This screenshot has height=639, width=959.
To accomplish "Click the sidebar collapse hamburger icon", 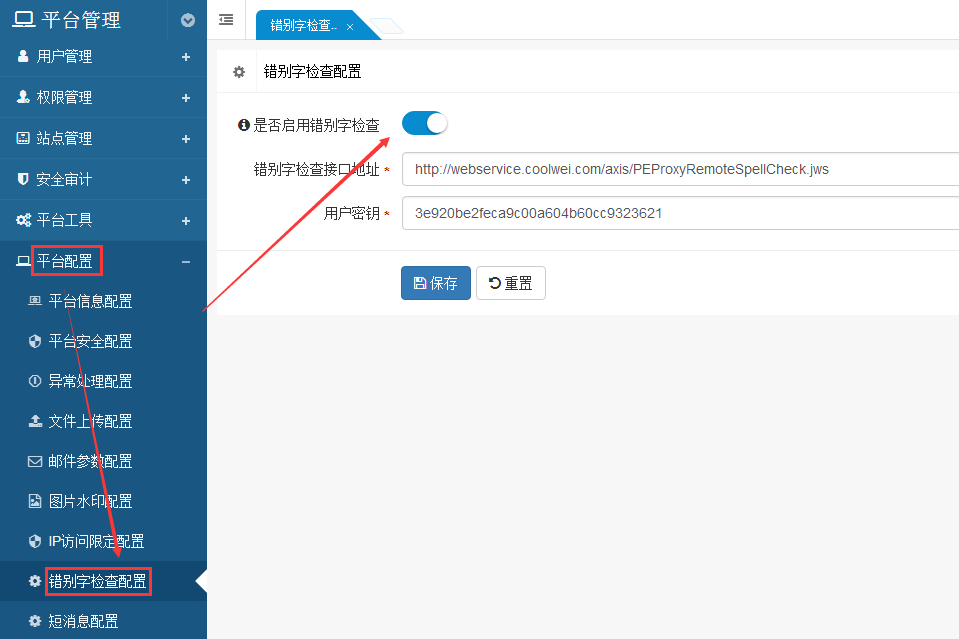I will (226, 19).
